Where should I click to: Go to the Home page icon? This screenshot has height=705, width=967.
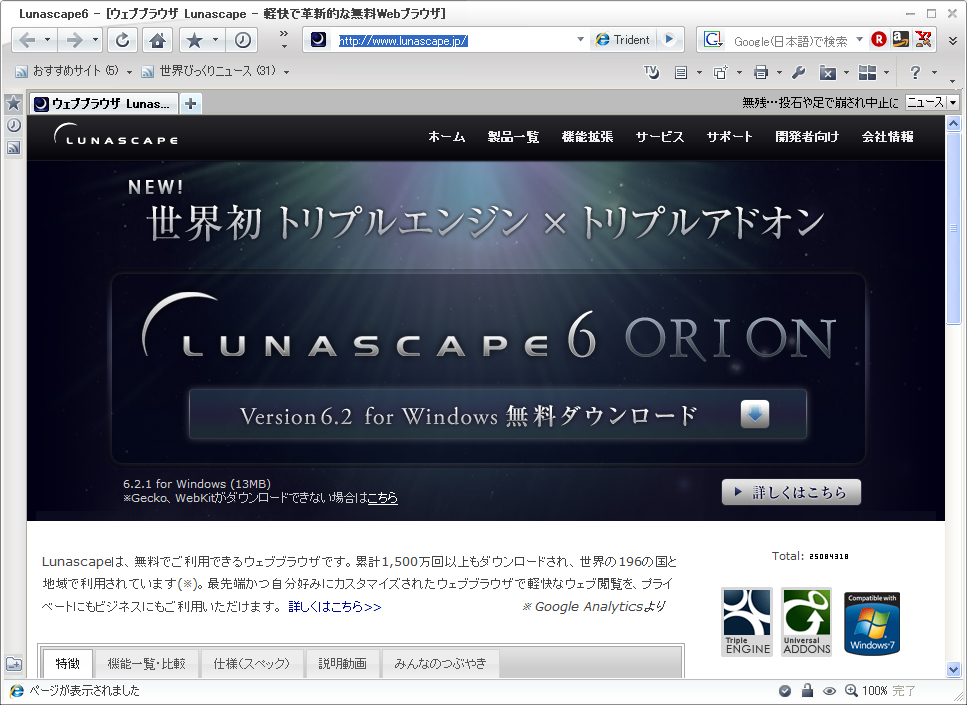[x=157, y=40]
